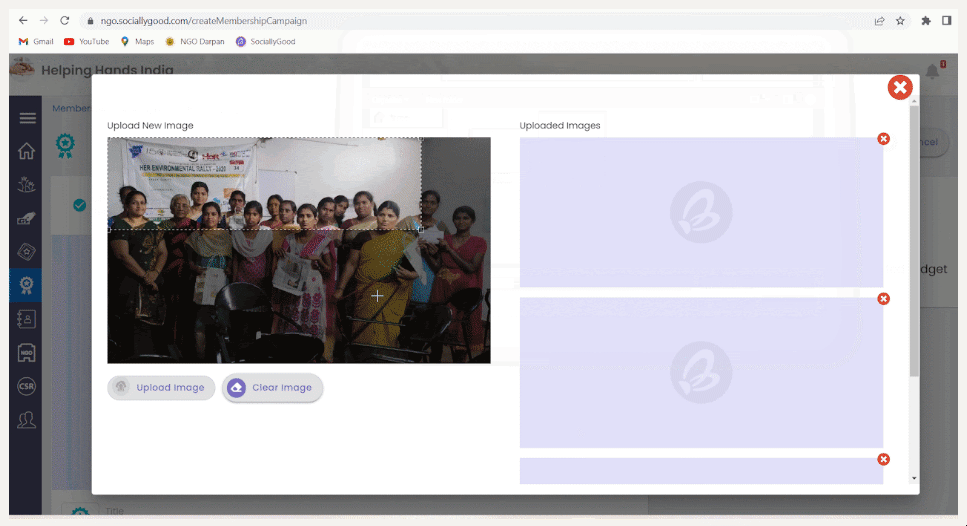Open the membership badge sidebar icon
Image resolution: width=967 pixels, height=526 pixels.
point(26,285)
